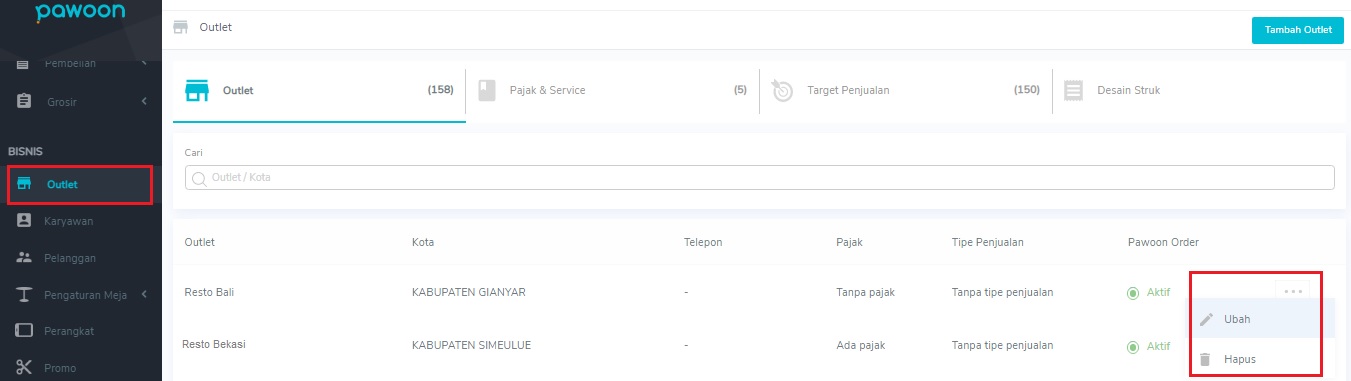
Task: Click the Tambah Outlet button
Action: point(1298,30)
